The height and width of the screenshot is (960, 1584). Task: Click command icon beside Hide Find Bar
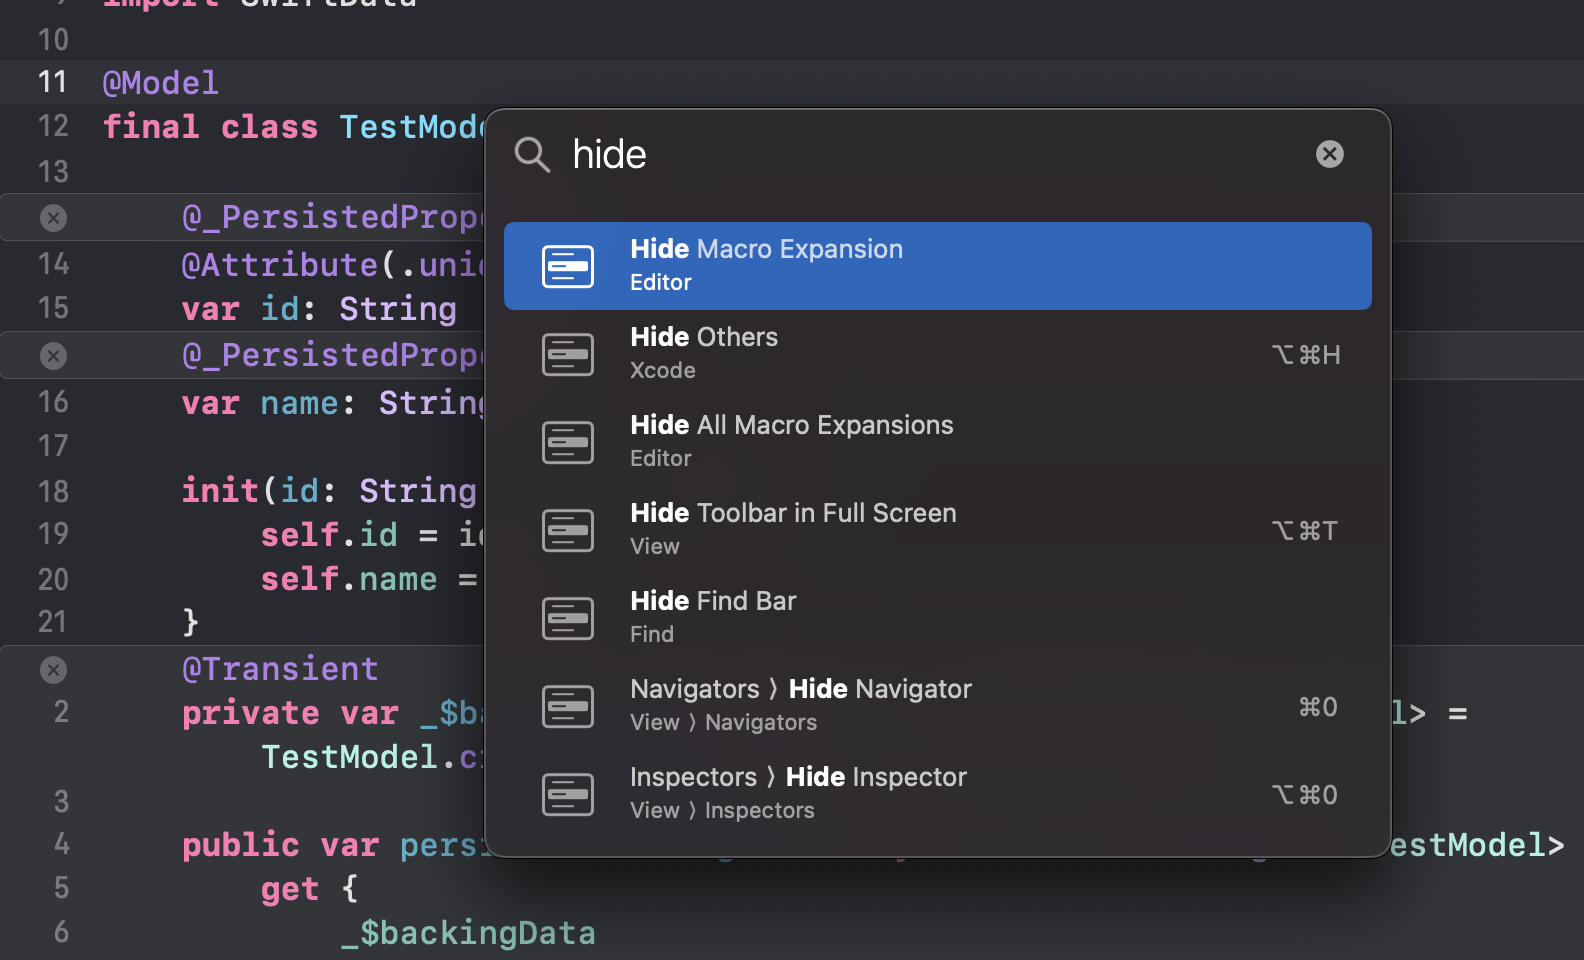[x=568, y=619]
